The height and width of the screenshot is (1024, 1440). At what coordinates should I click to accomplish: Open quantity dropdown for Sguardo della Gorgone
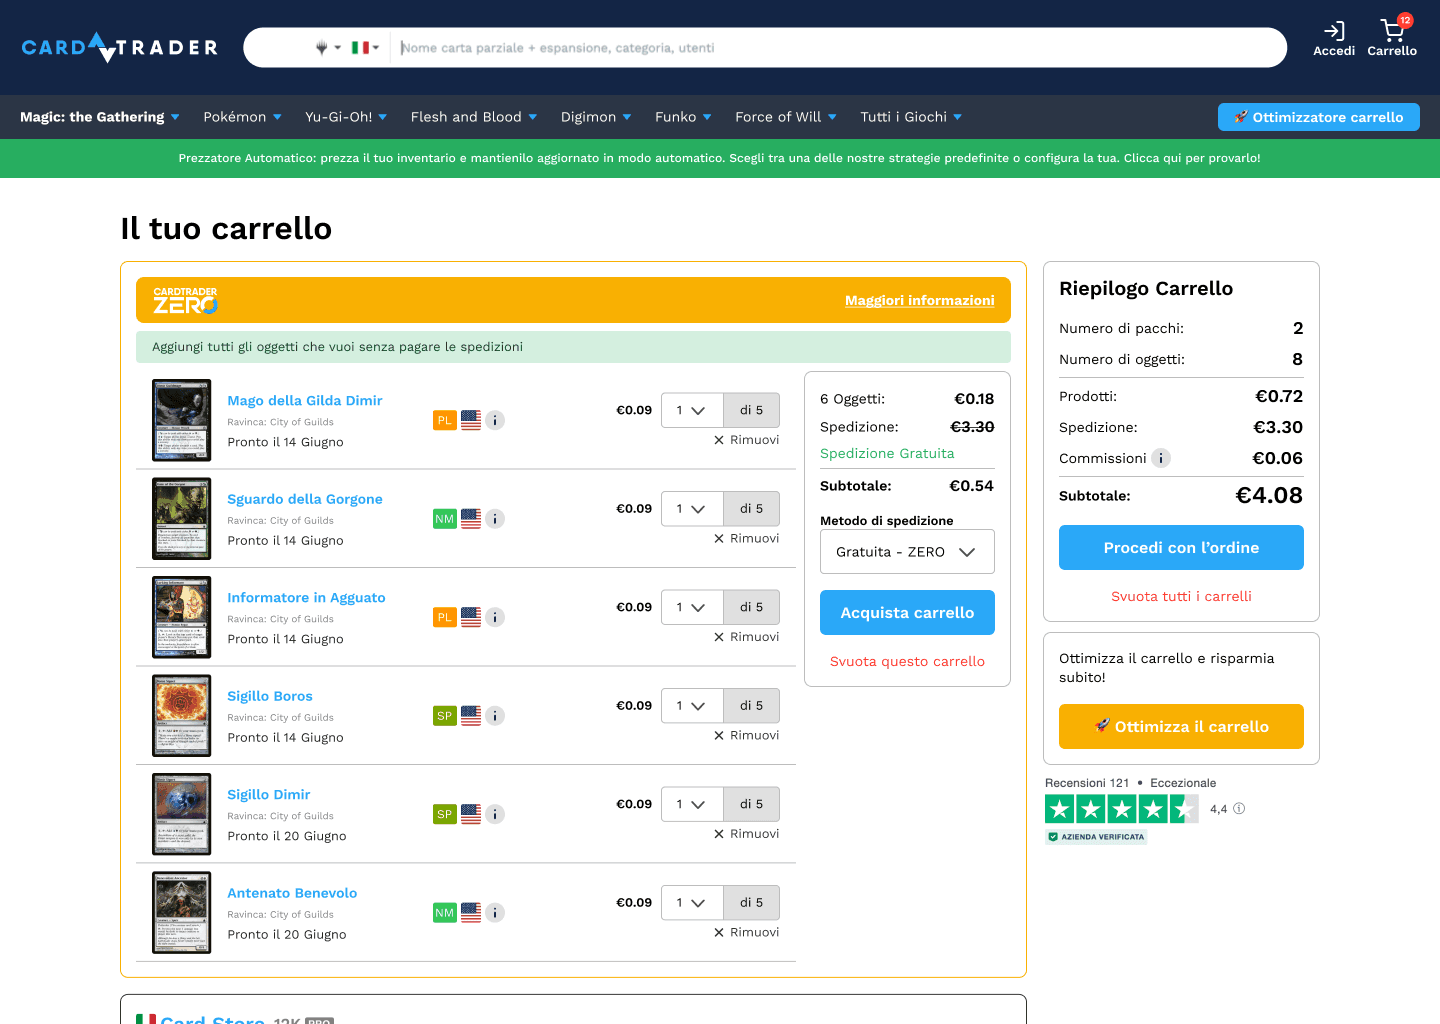(x=692, y=509)
